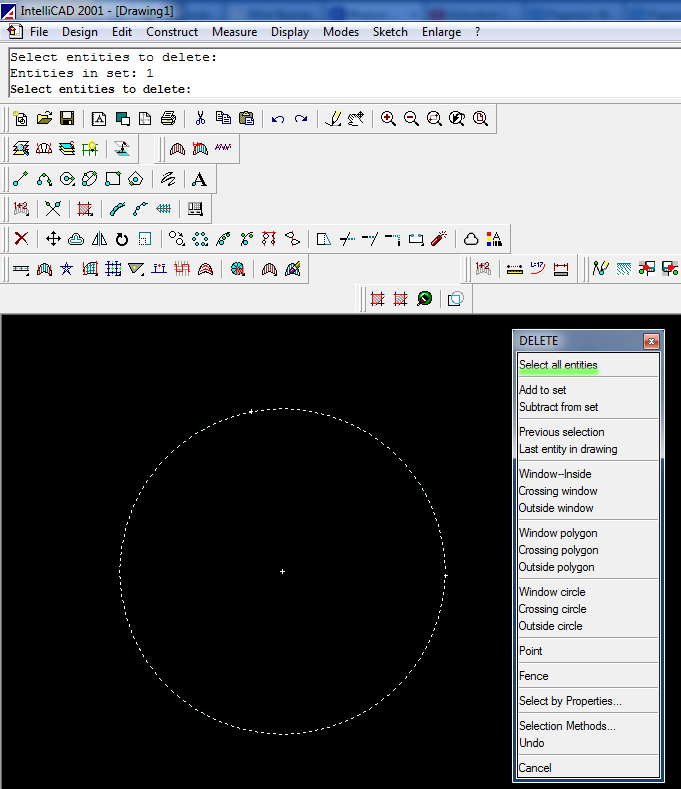Choose 'Select by Properties...' option
Screen dimensions: 681x789
tap(570, 701)
